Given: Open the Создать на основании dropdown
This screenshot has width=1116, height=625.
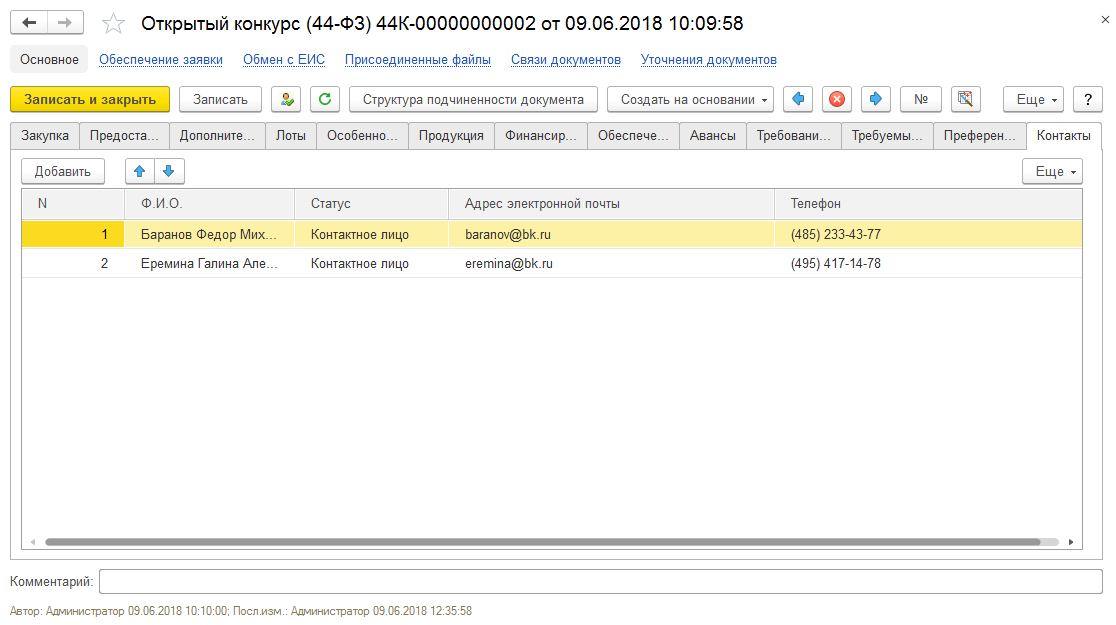Looking at the screenshot, I should click(x=690, y=100).
